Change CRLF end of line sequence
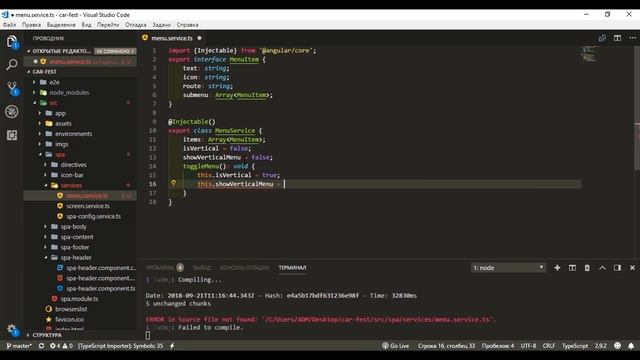 coord(549,346)
